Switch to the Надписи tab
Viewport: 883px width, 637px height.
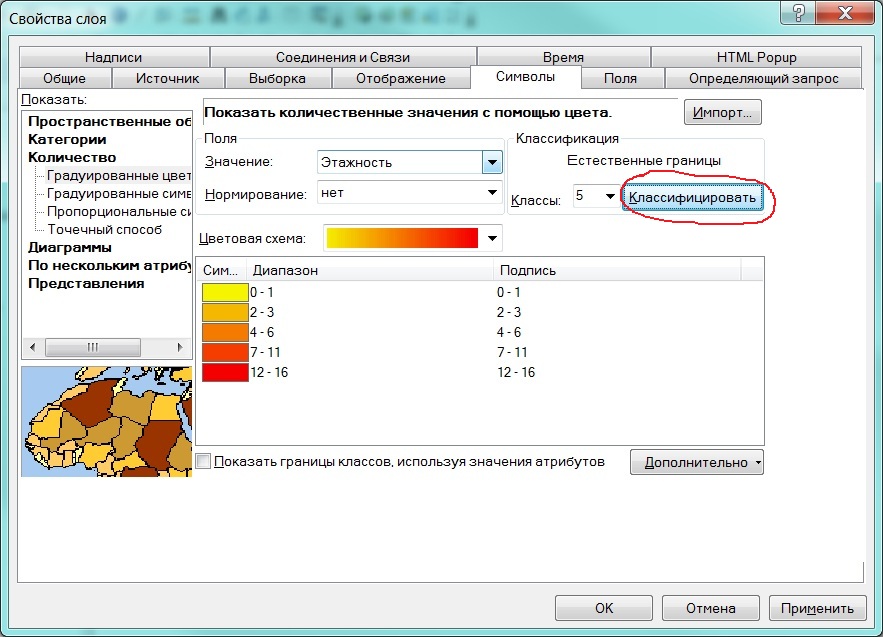[113, 57]
